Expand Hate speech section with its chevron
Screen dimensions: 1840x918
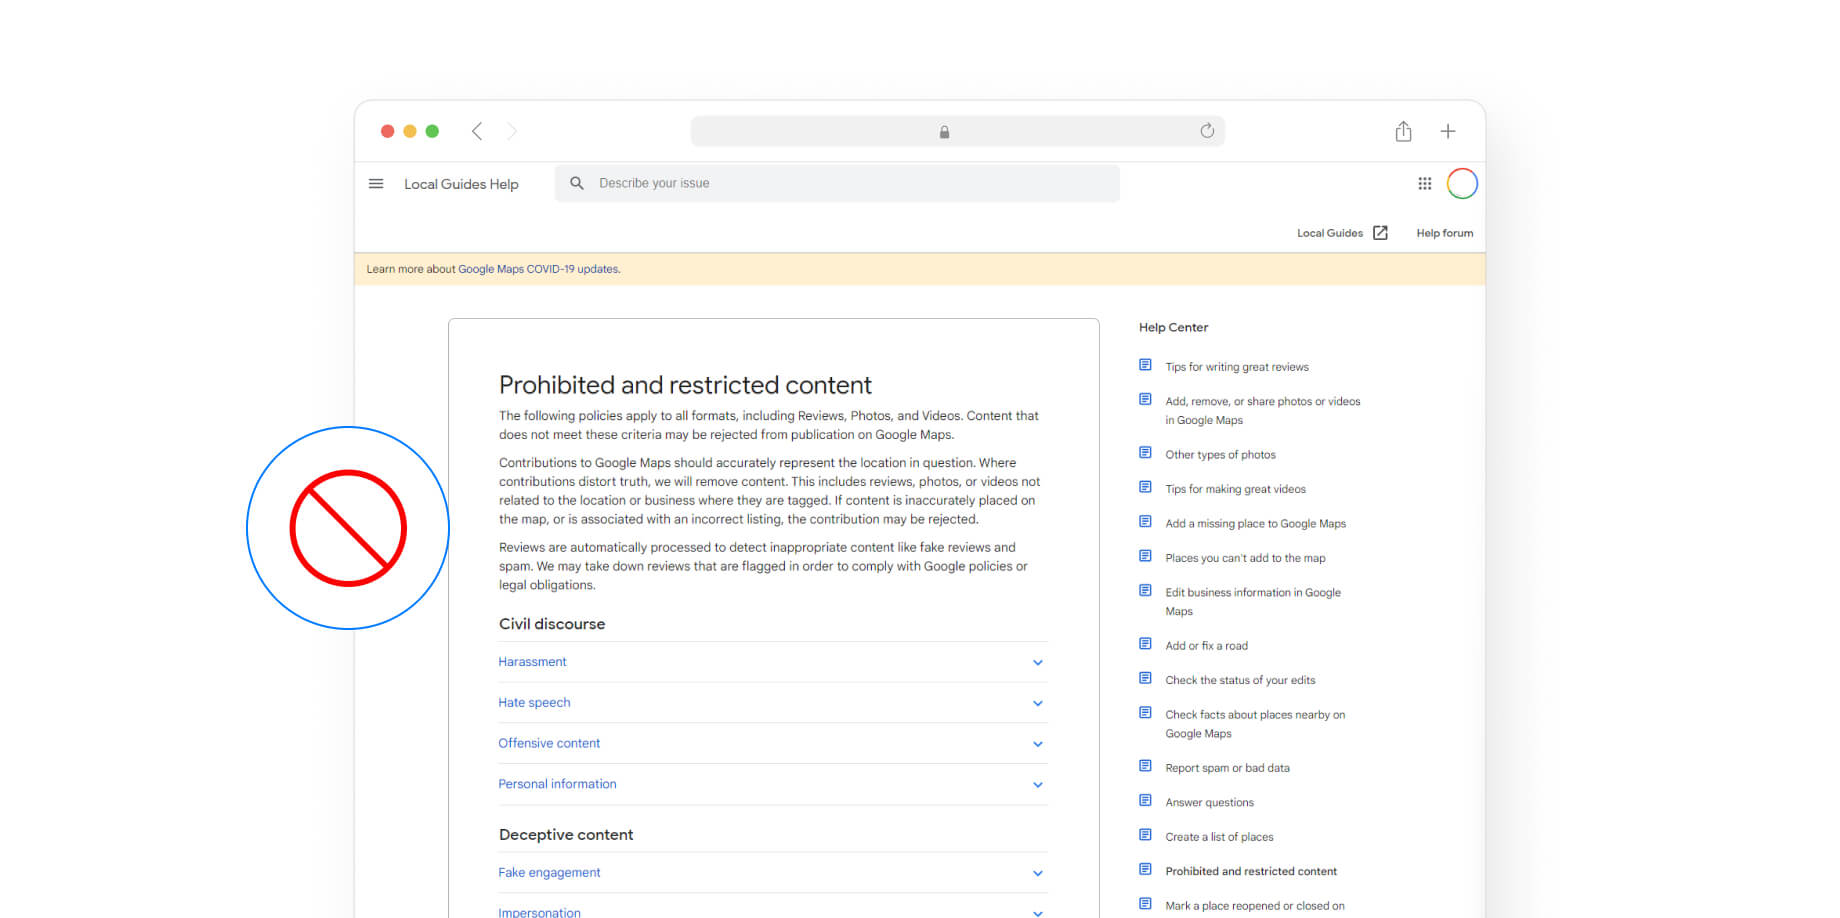point(1038,704)
